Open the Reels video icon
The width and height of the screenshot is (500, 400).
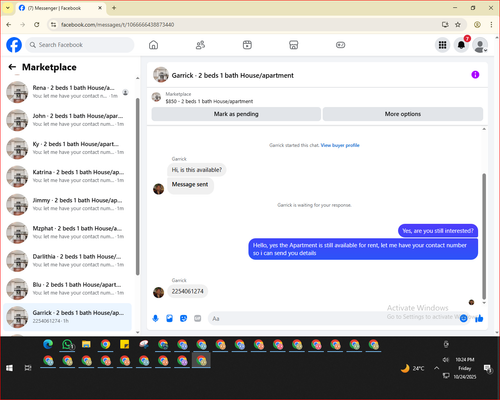coord(247,45)
